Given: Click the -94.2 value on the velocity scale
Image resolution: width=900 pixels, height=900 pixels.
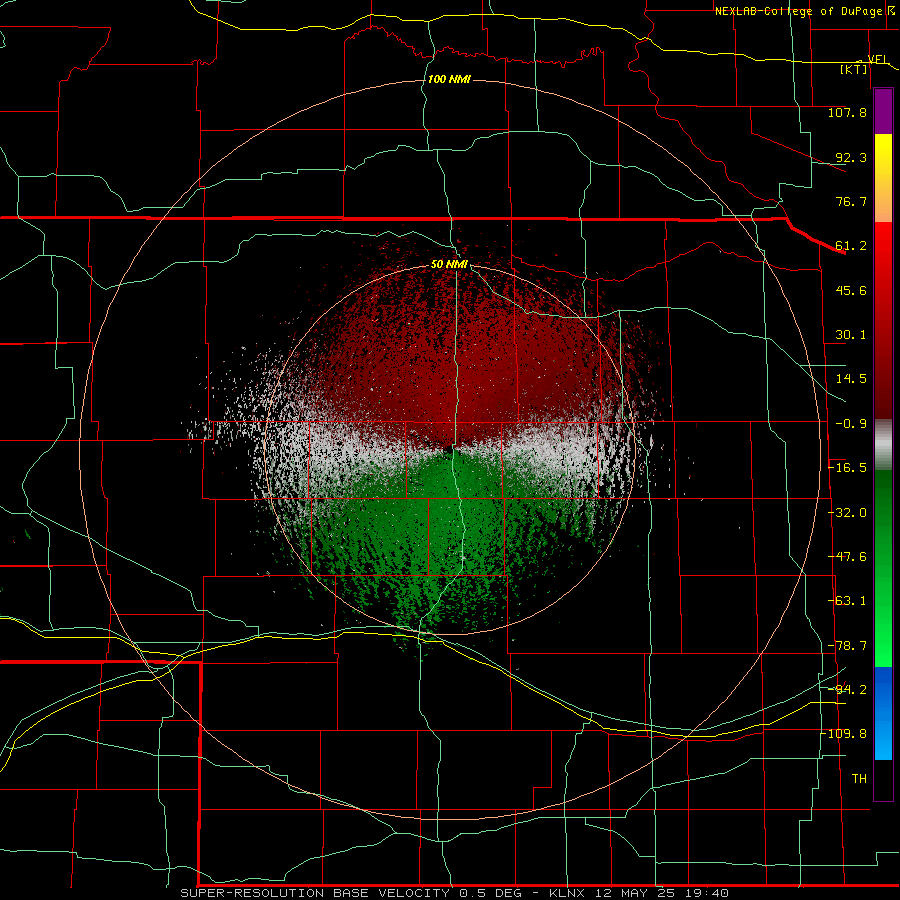Looking at the screenshot, I should tap(847, 690).
